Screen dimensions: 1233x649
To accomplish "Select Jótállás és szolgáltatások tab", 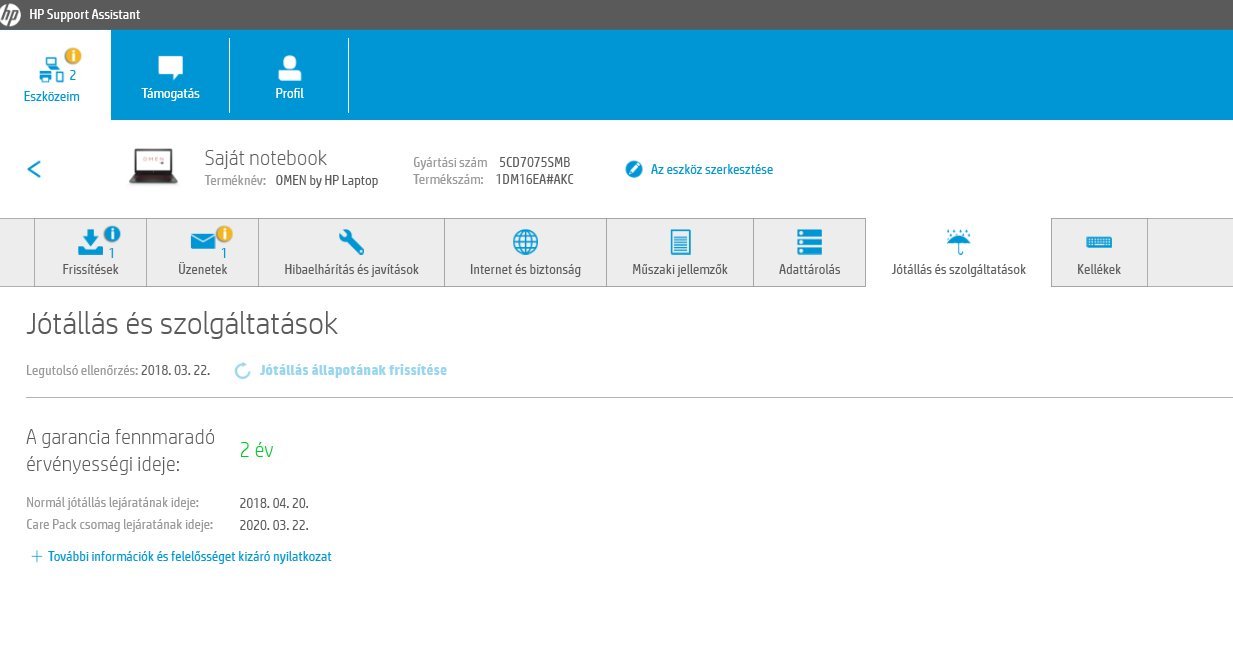I will pyautogui.click(x=958, y=253).
